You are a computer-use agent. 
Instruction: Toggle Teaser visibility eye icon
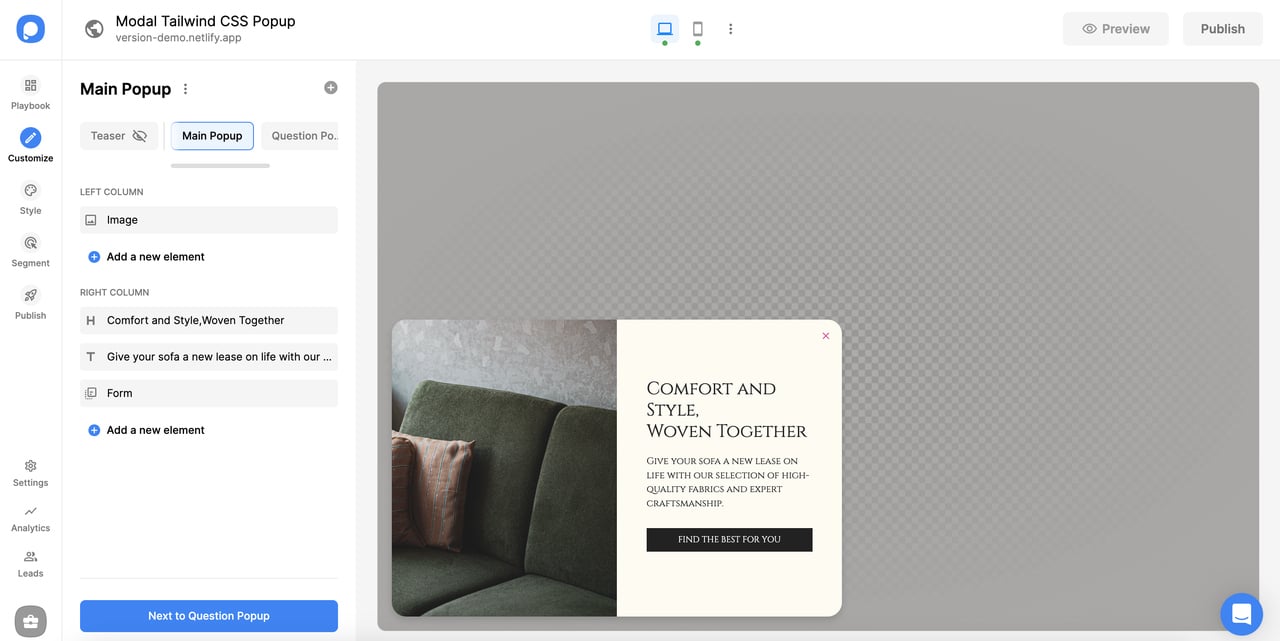click(140, 136)
